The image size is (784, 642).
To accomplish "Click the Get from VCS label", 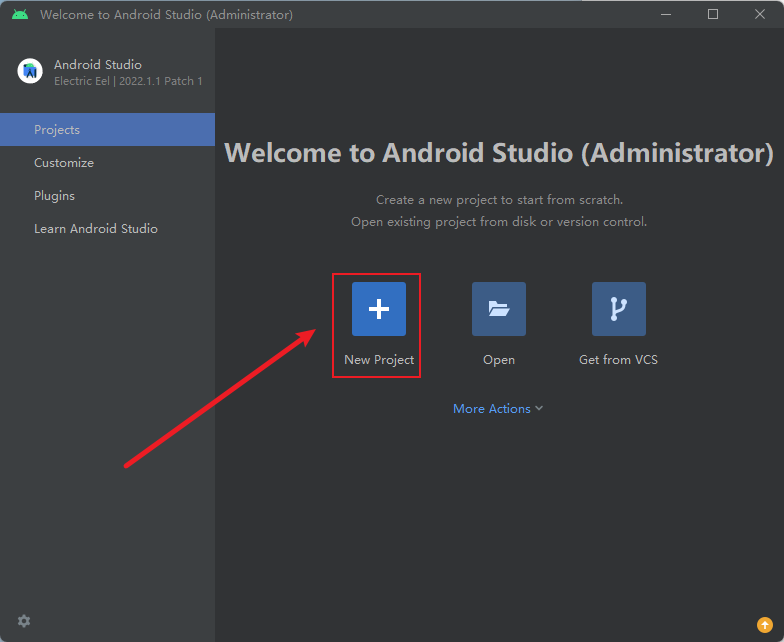I will click(x=618, y=360).
